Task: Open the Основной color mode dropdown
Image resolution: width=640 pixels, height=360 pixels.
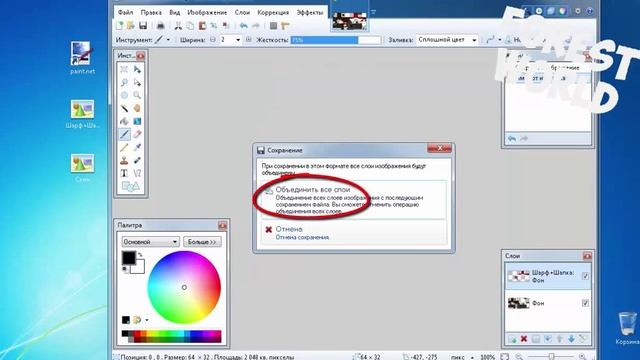Action: 151,242
